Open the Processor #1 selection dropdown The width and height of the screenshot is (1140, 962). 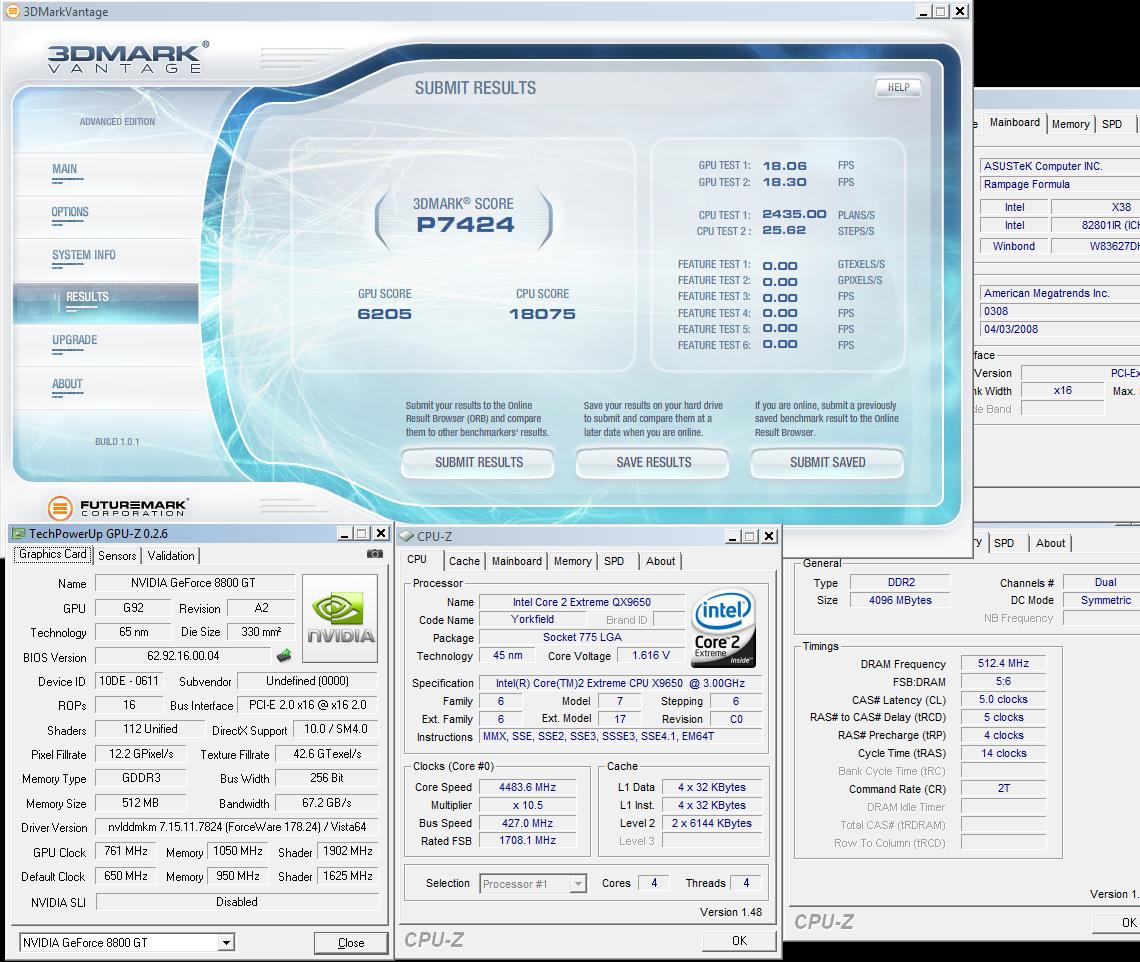[x=578, y=884]
